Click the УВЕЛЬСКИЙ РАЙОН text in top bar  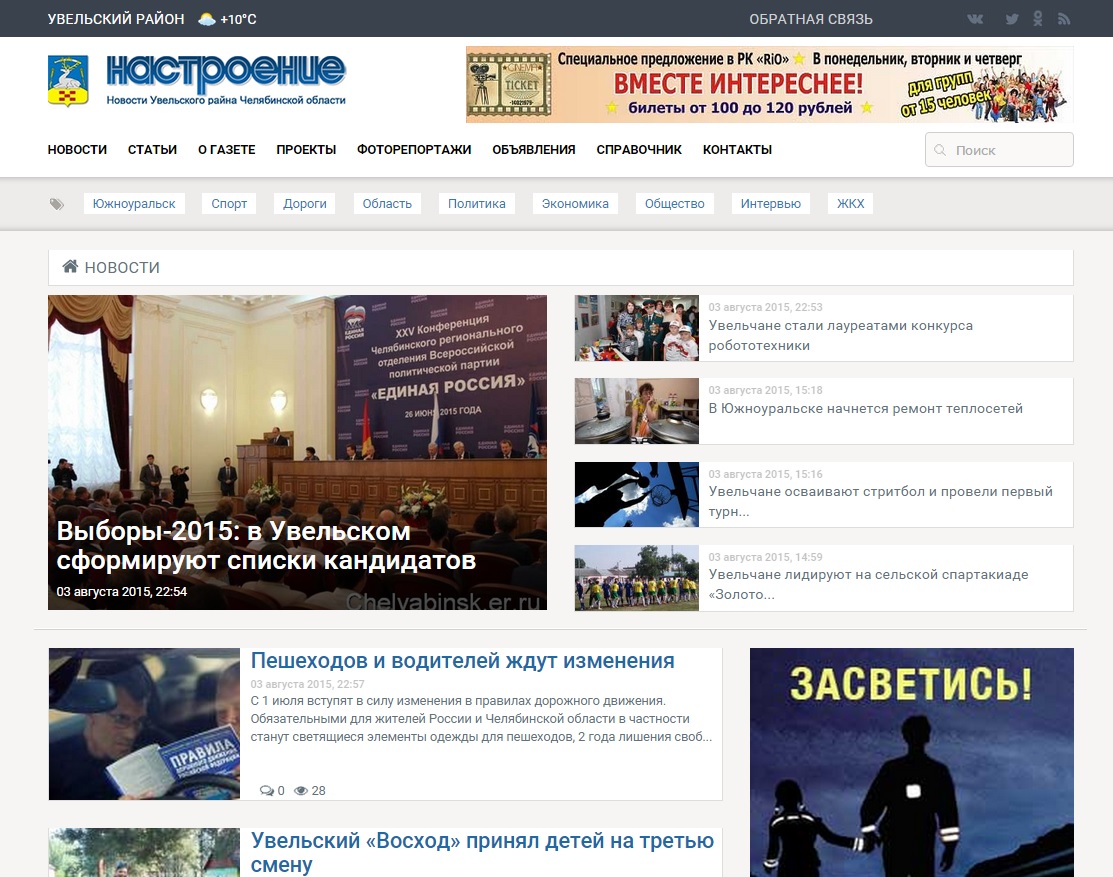pyautogui.click(x=116, y=19)
